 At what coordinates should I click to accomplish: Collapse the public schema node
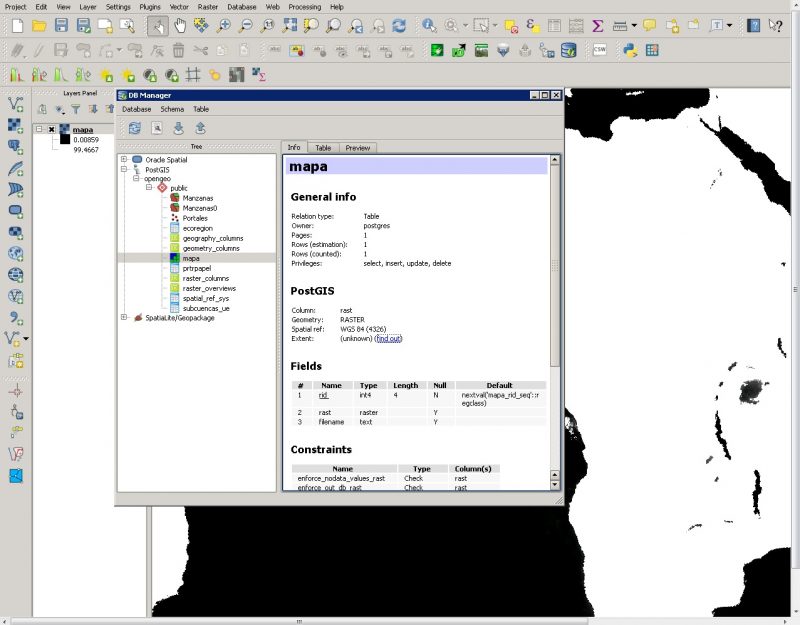click(149, 188)
